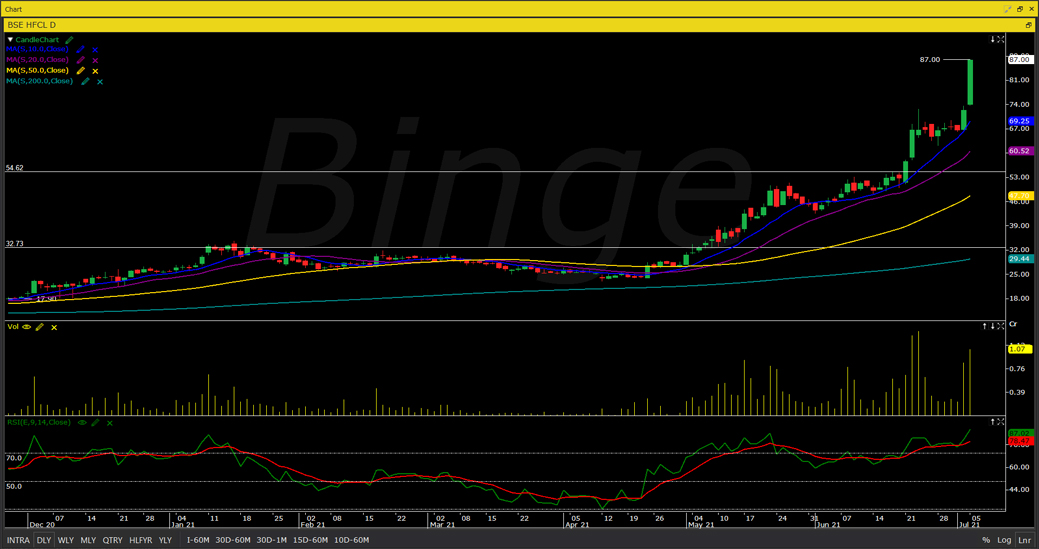
Task: Switch to HLFYR half-yearly timeframe
Action: (140, 540)
